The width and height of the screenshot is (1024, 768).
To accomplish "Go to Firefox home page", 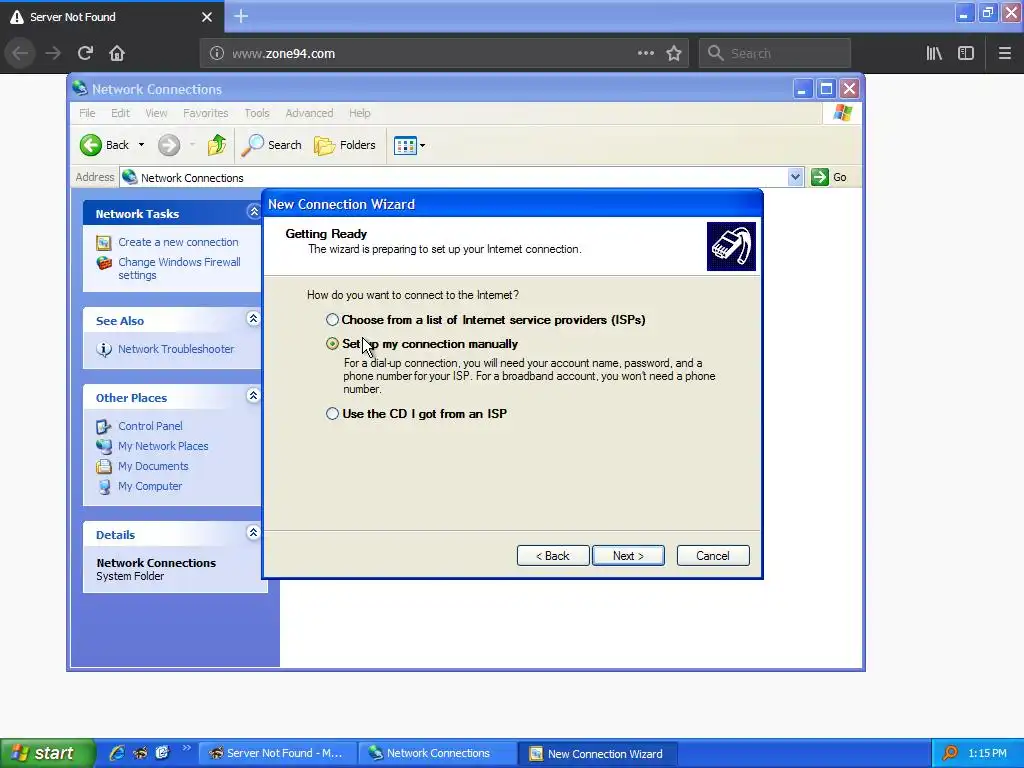I will click(x=117, y=54).
